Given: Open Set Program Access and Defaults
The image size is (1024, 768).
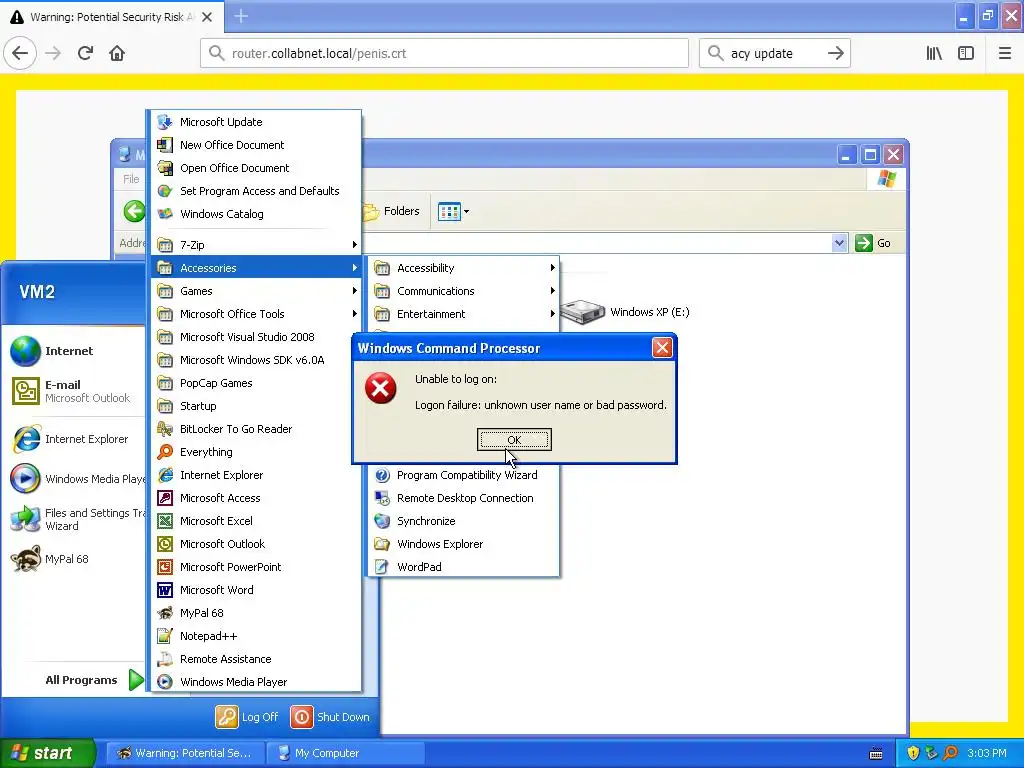Looking at the screenshot, I should click(256, 191).
